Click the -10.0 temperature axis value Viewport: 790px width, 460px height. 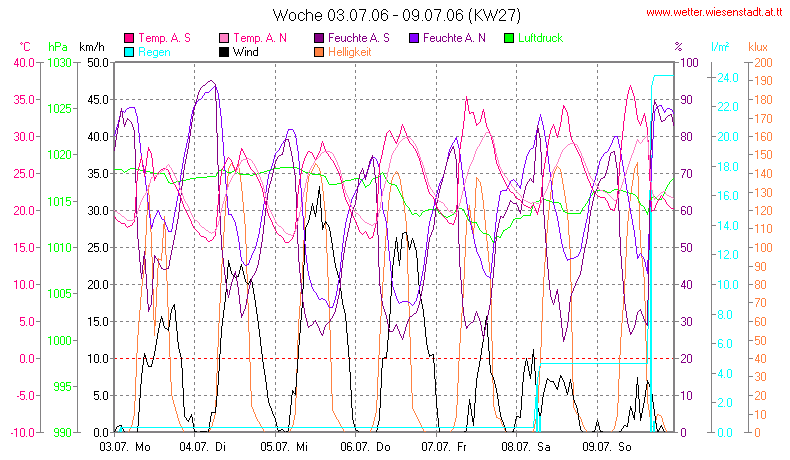[x=23, y=432]
